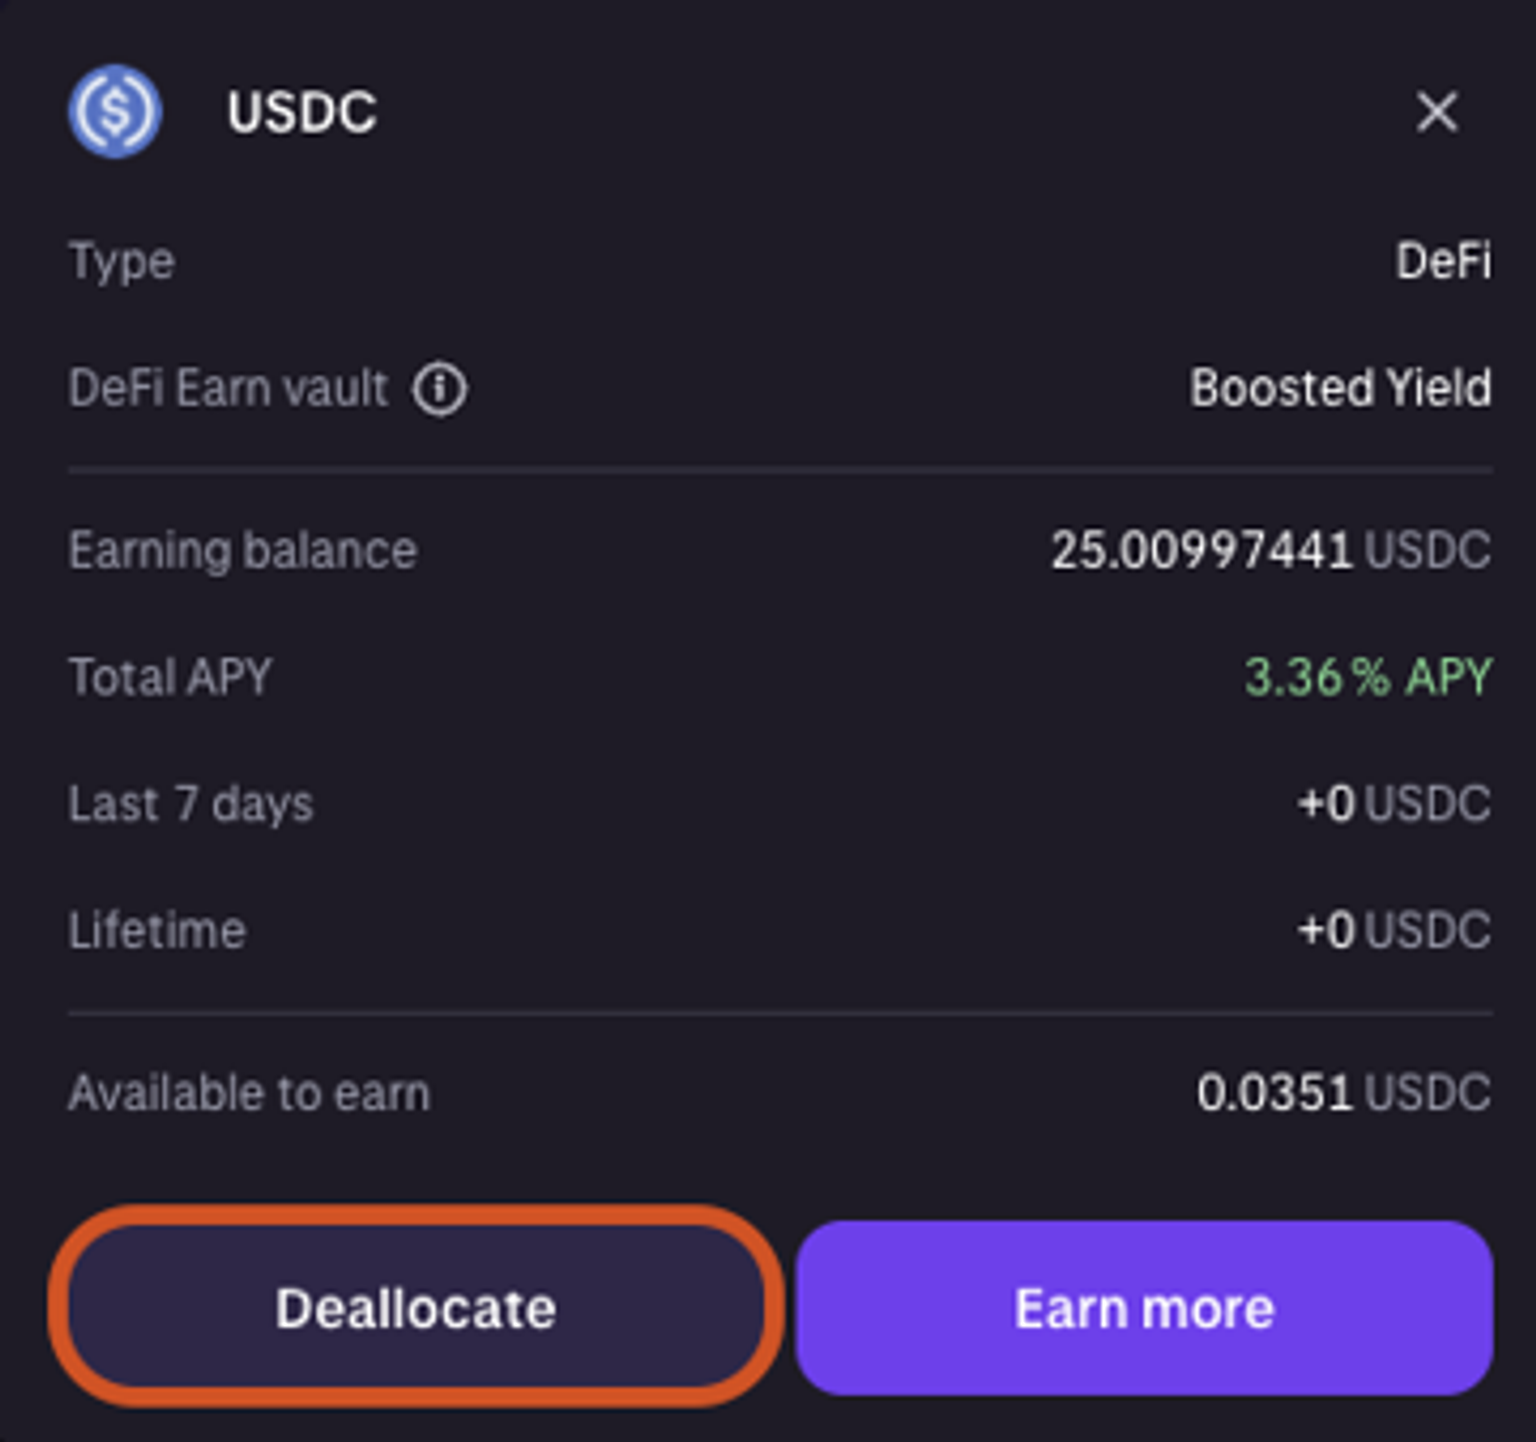Click the USDC coin logo icon

[x=115, y=111]
